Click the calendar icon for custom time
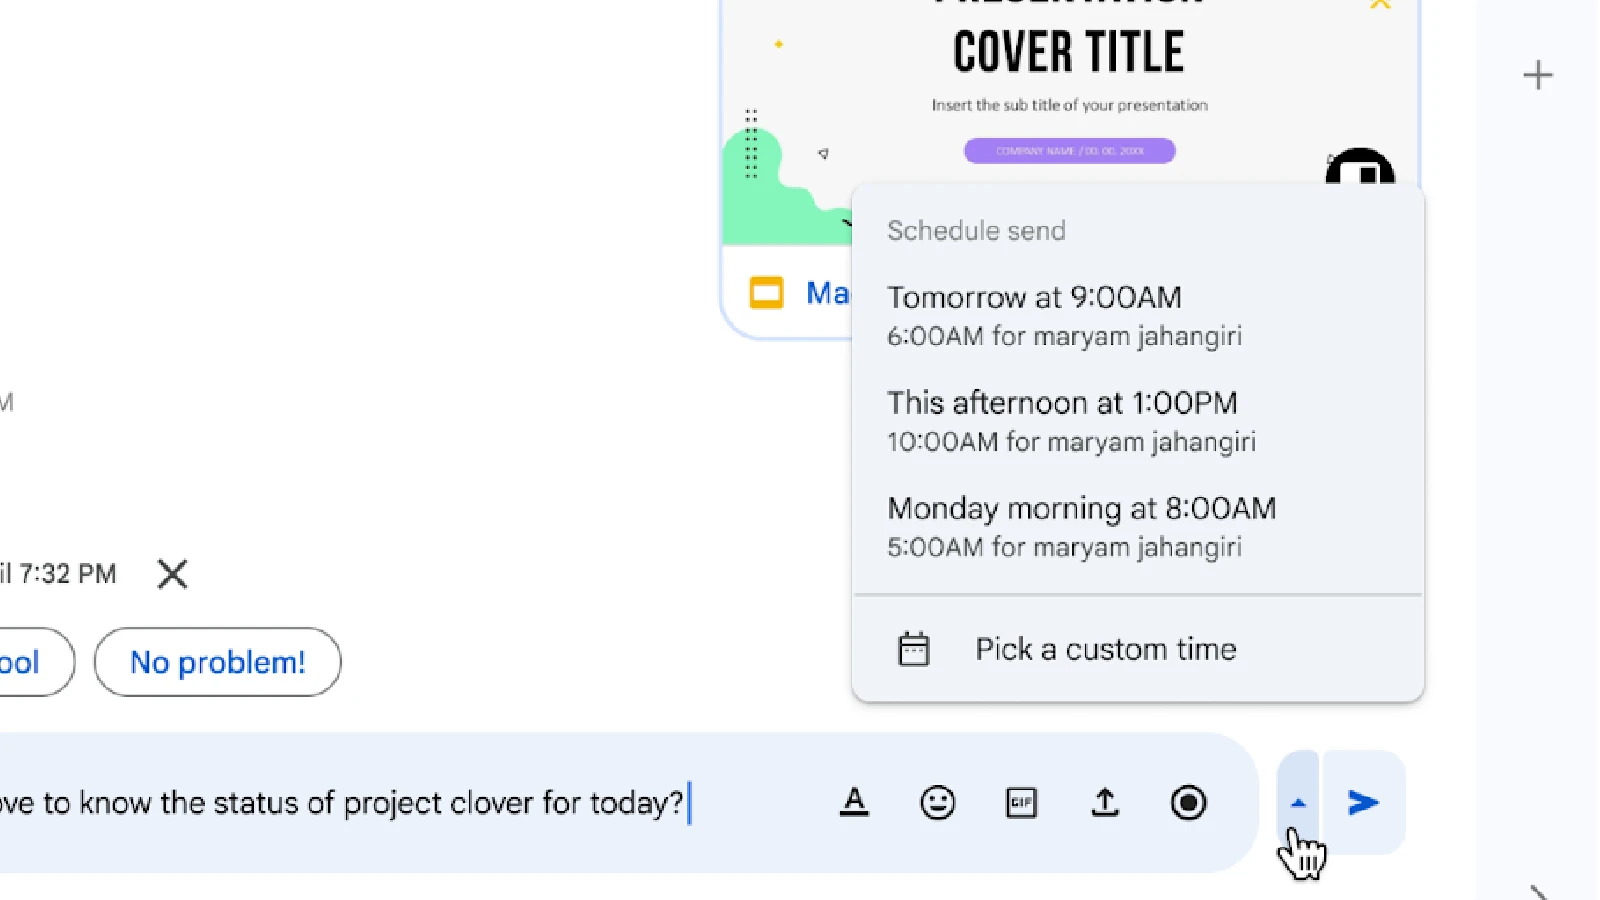This screenshot has height=900, width=1600. pos(913,649)
